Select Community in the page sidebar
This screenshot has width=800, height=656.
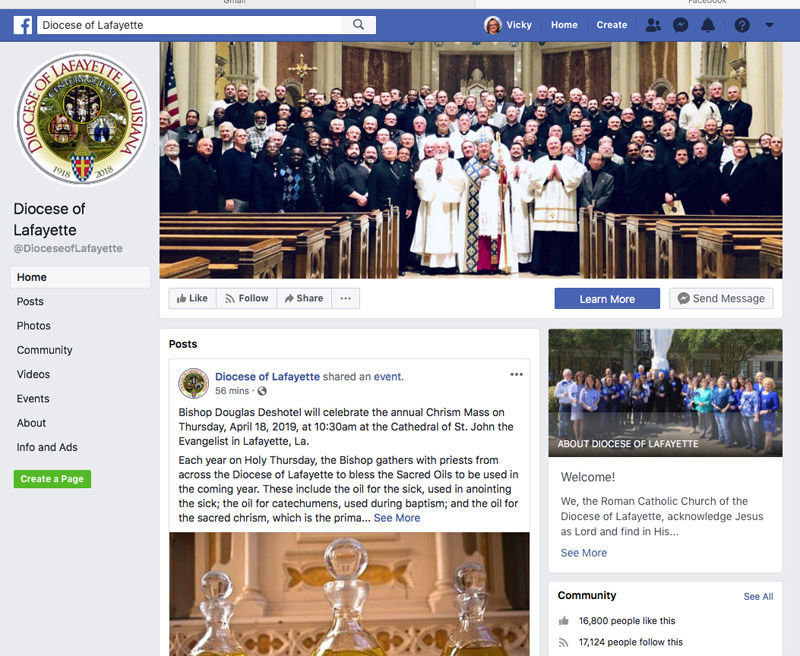point(44,350)
